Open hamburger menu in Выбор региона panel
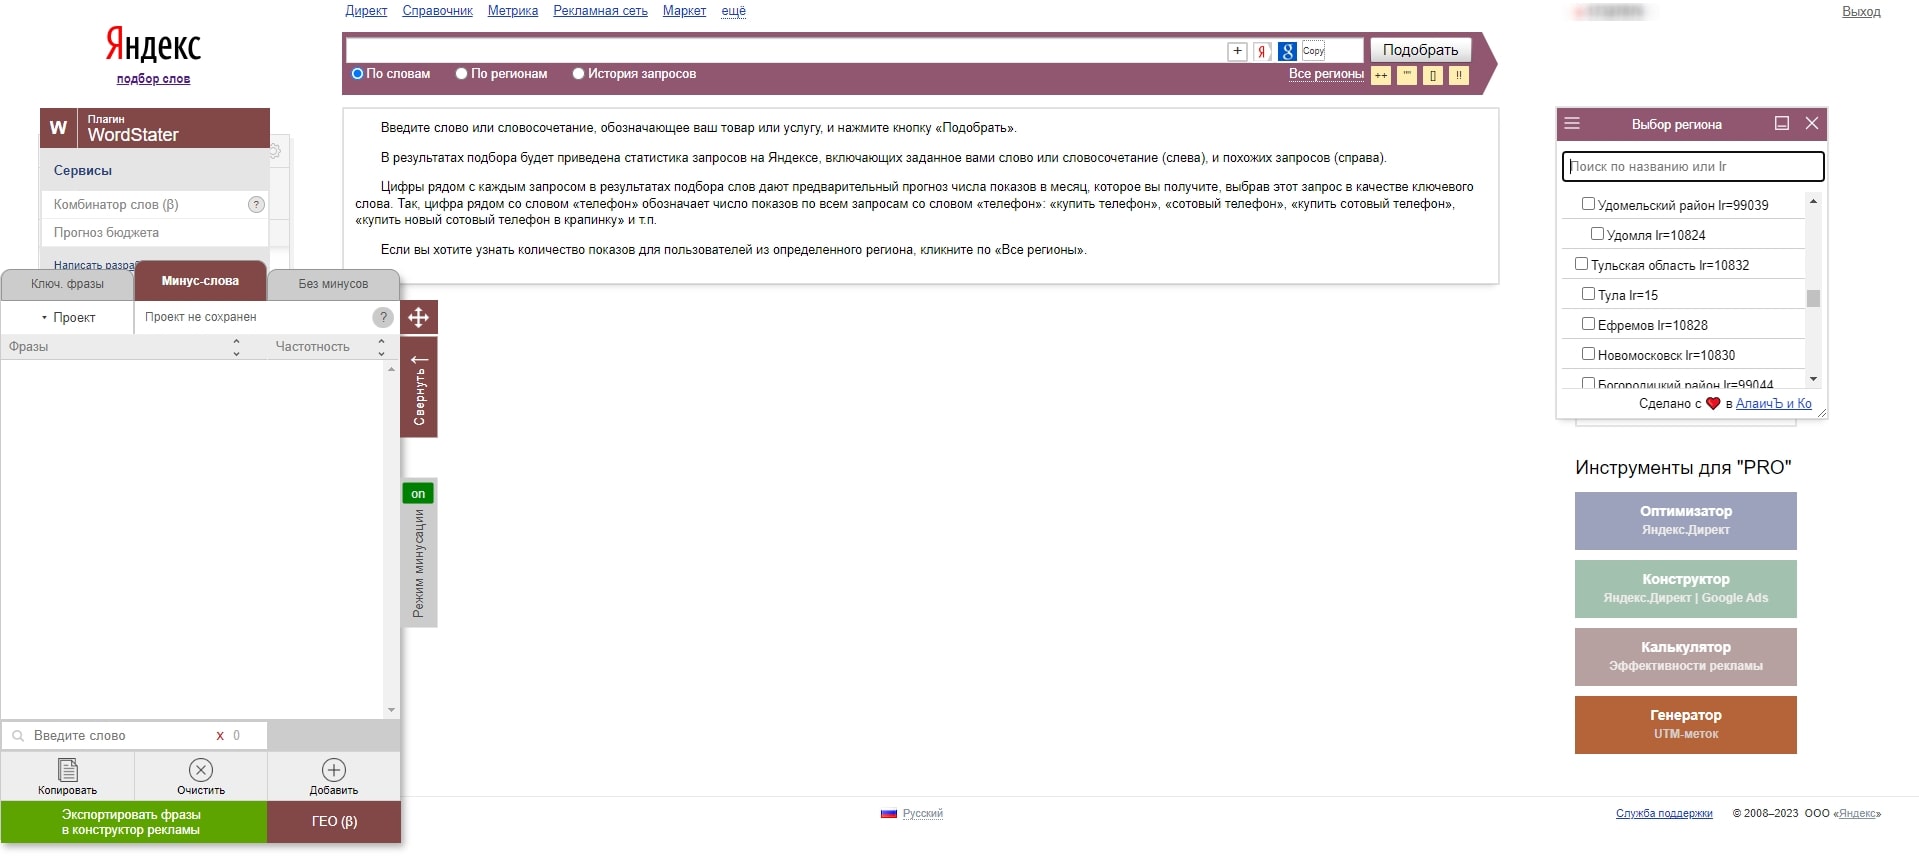Image resolution: width=1919 pixels, height=860 pixels. [1572, 124]
